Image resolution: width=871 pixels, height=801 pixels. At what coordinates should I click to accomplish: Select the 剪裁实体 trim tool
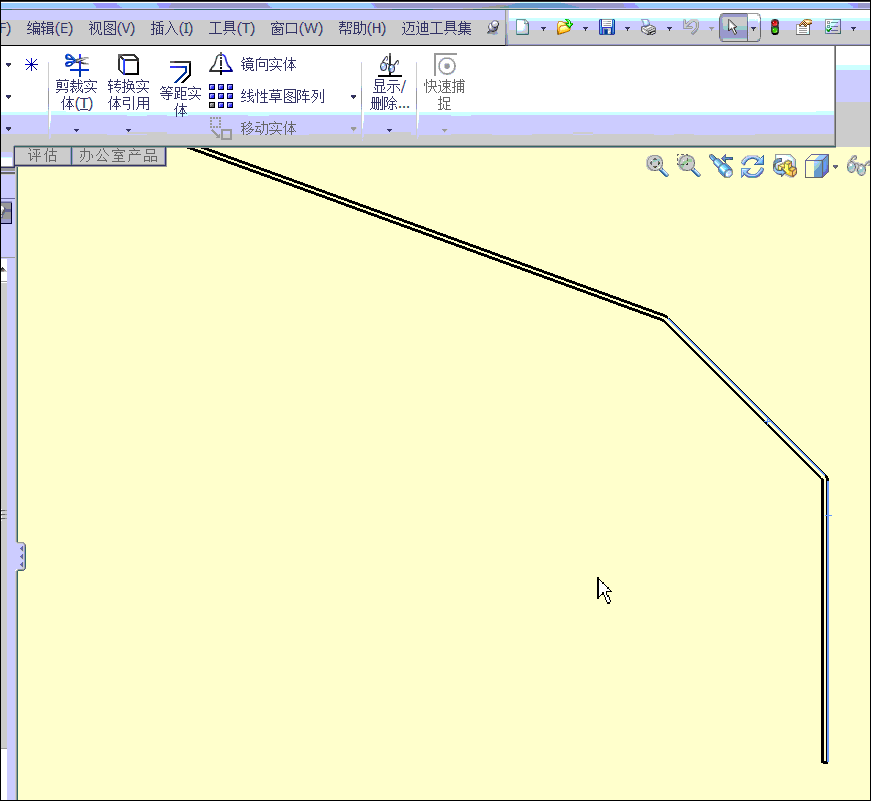coord(76,82)
